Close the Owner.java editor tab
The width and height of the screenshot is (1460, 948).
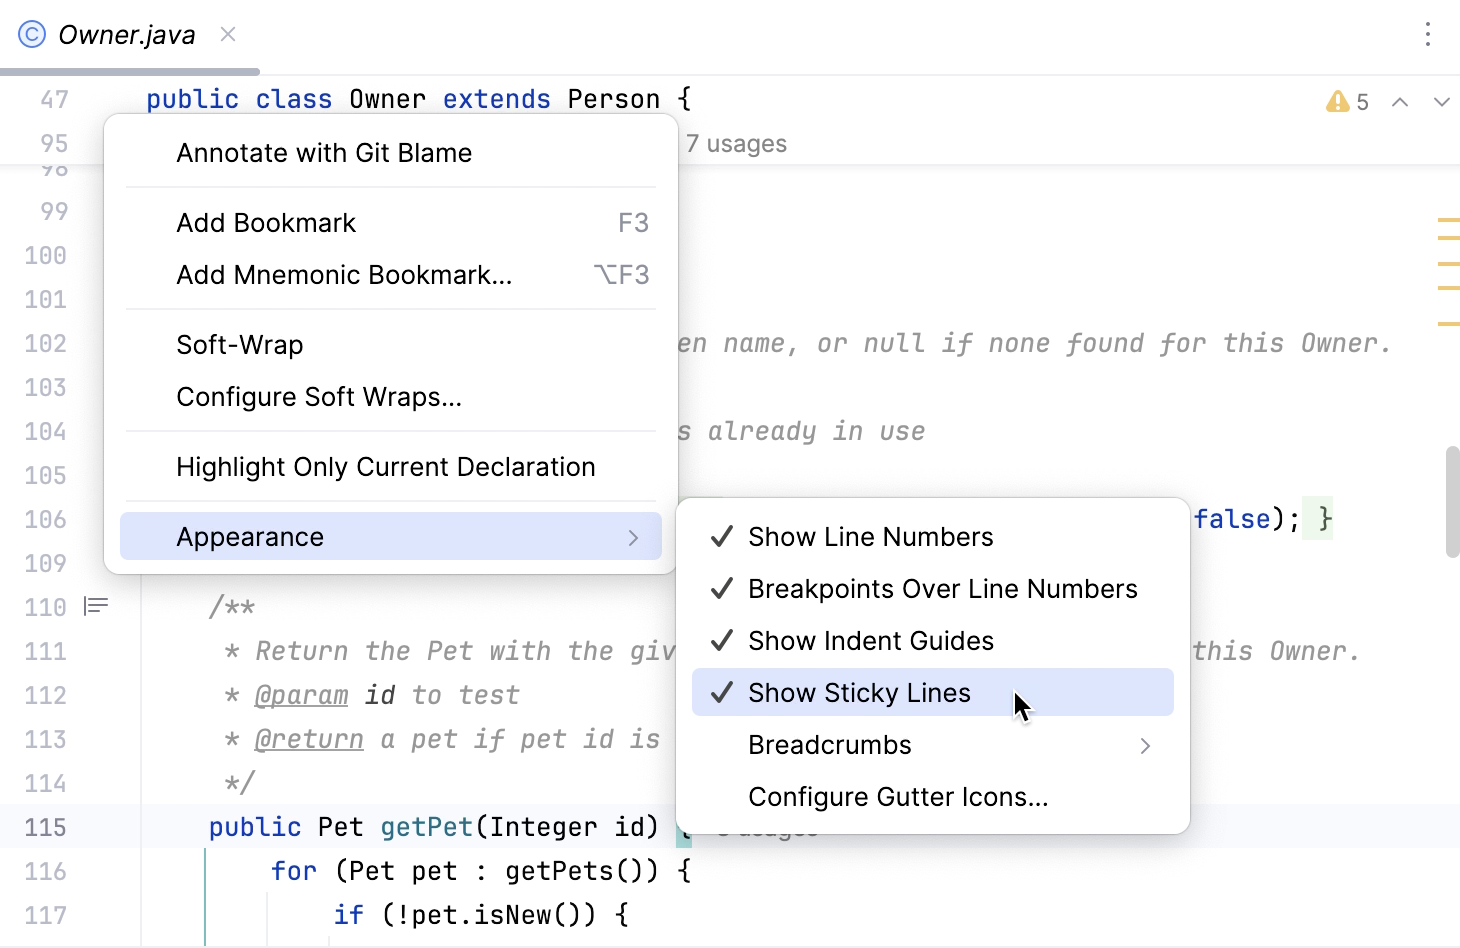pos(228,35)
